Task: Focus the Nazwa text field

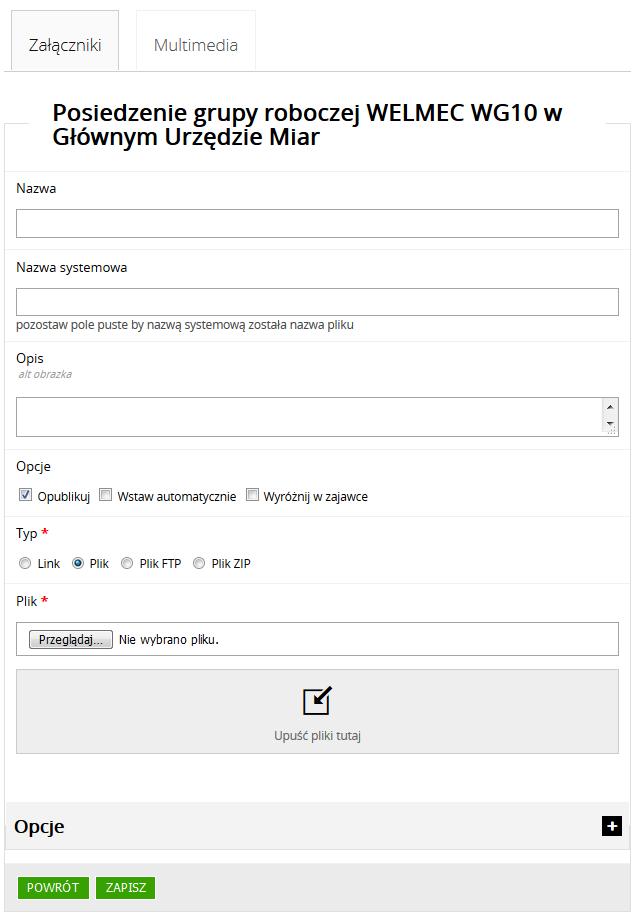Action: click(x=317, y=224)
